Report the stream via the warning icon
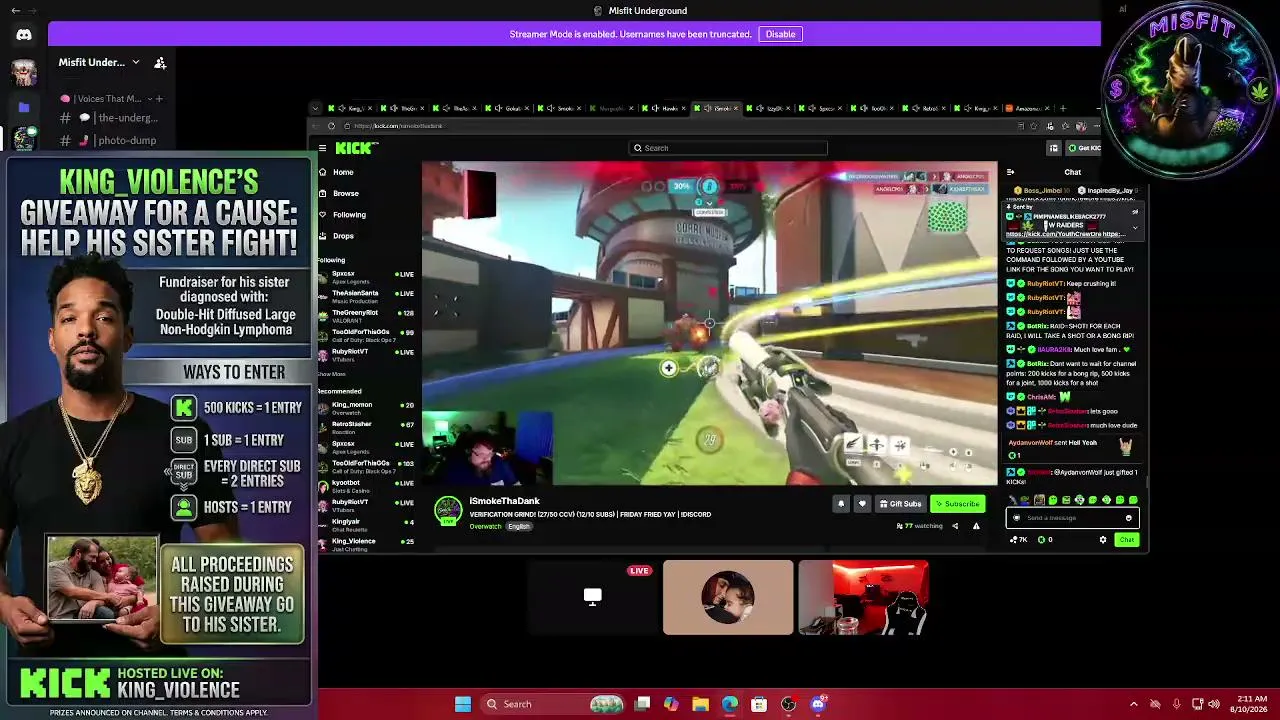1280x720 pixels. [976, 526]
